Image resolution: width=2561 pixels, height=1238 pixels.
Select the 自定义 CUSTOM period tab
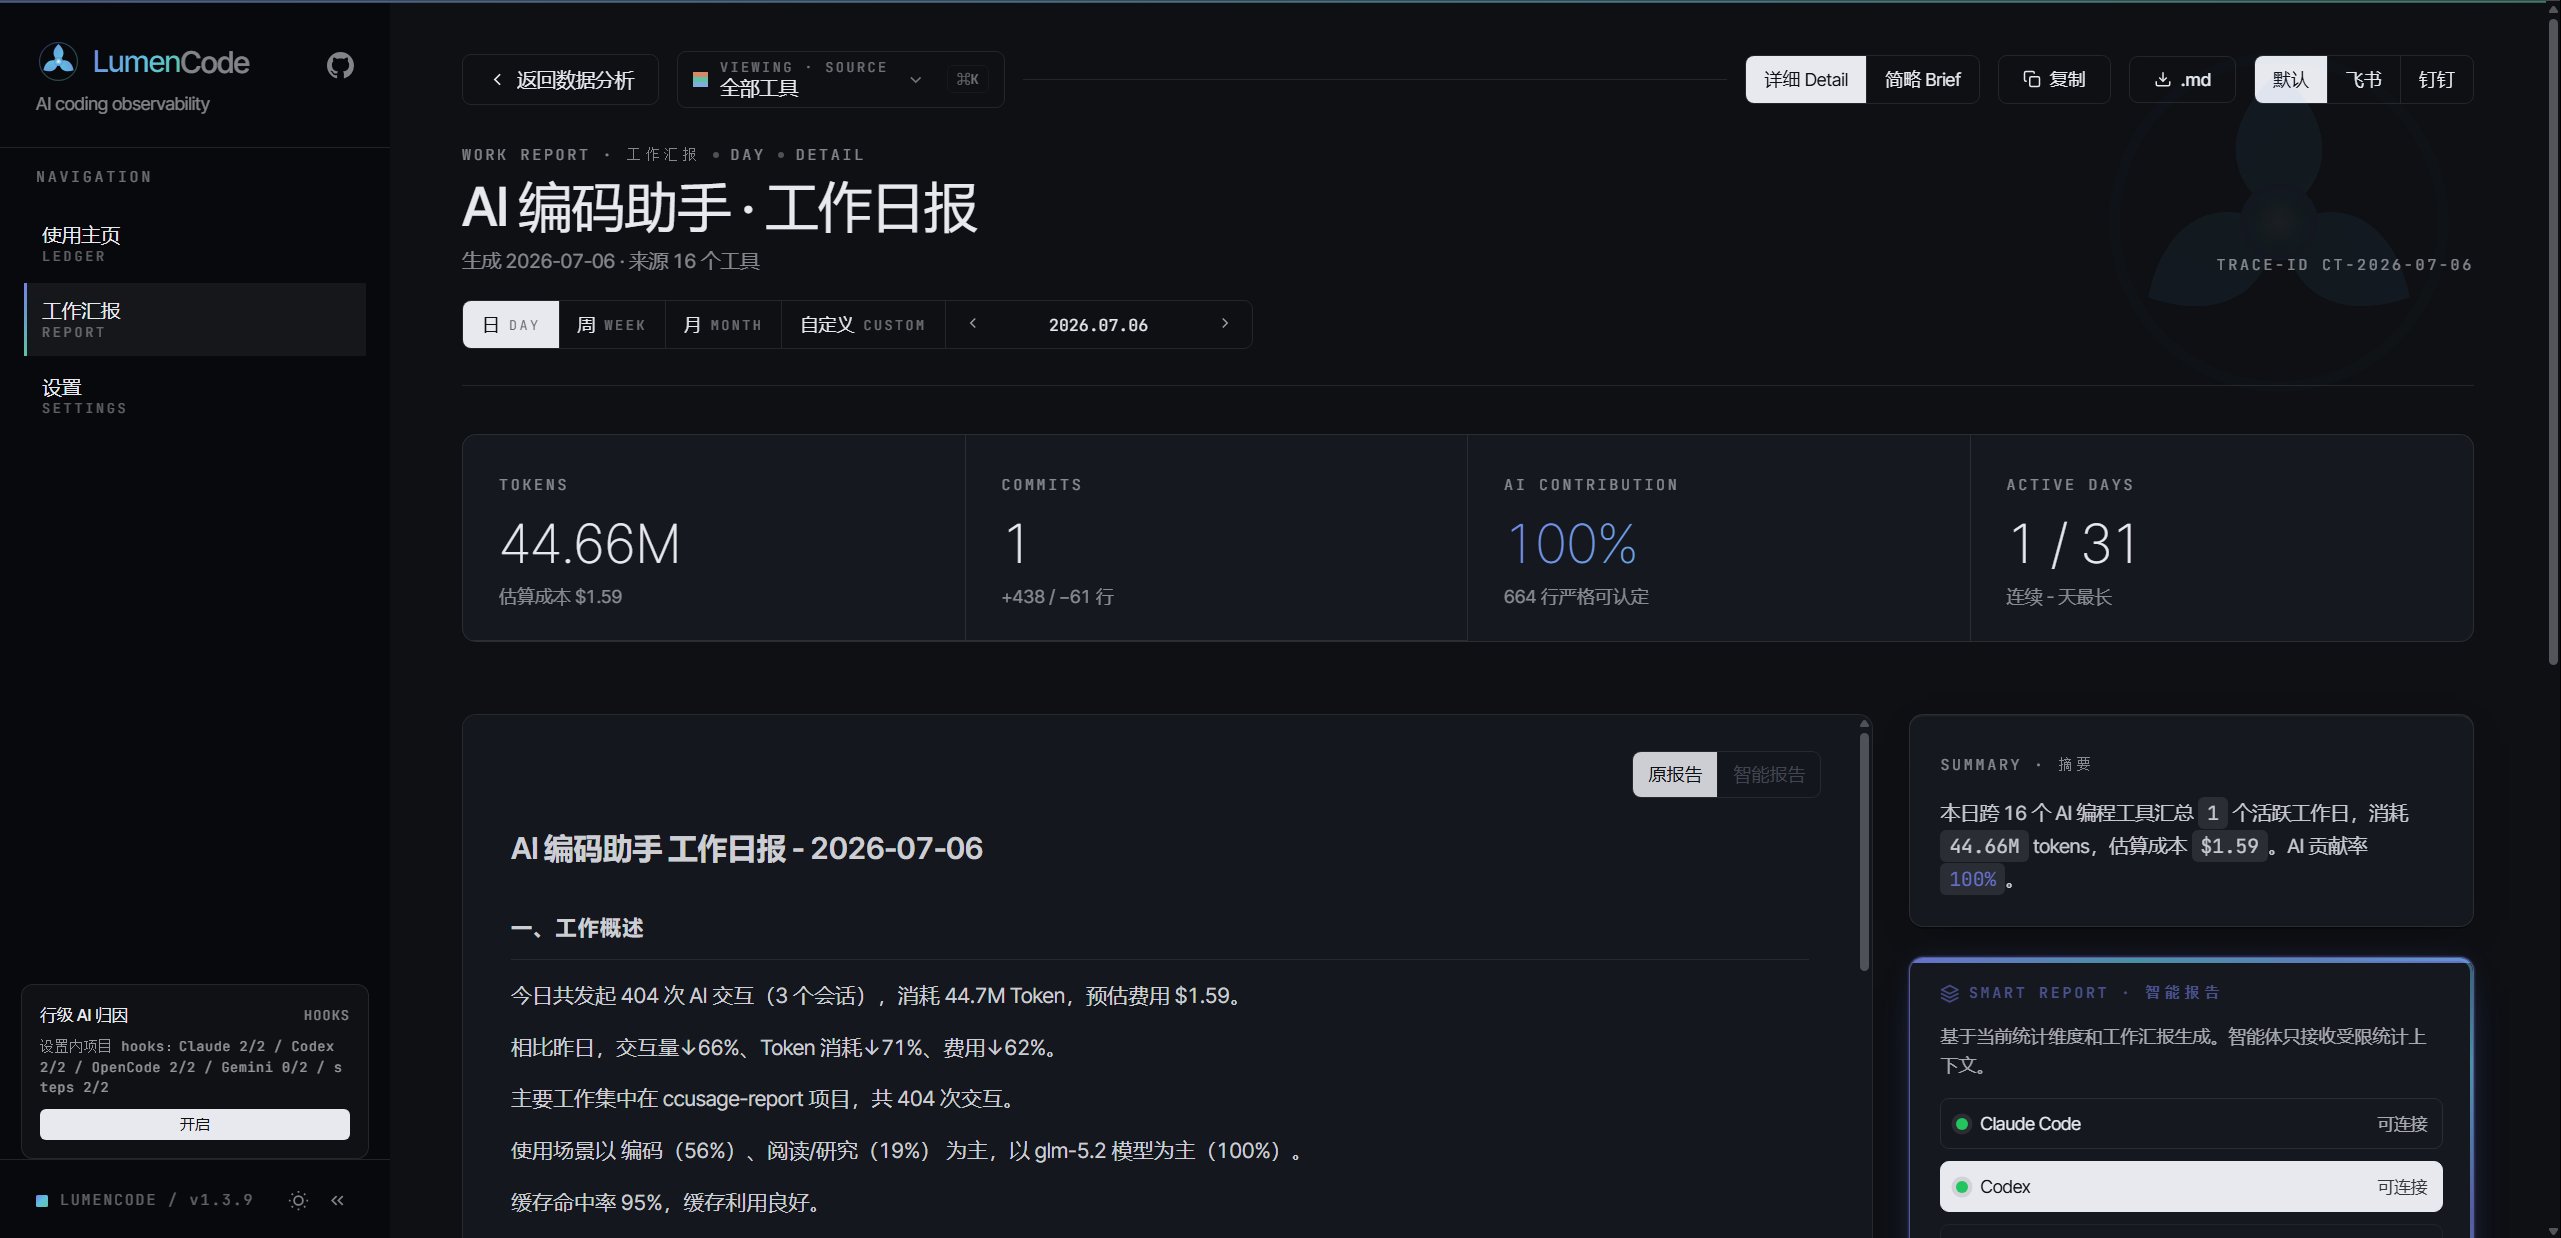[x=862, y=324]
